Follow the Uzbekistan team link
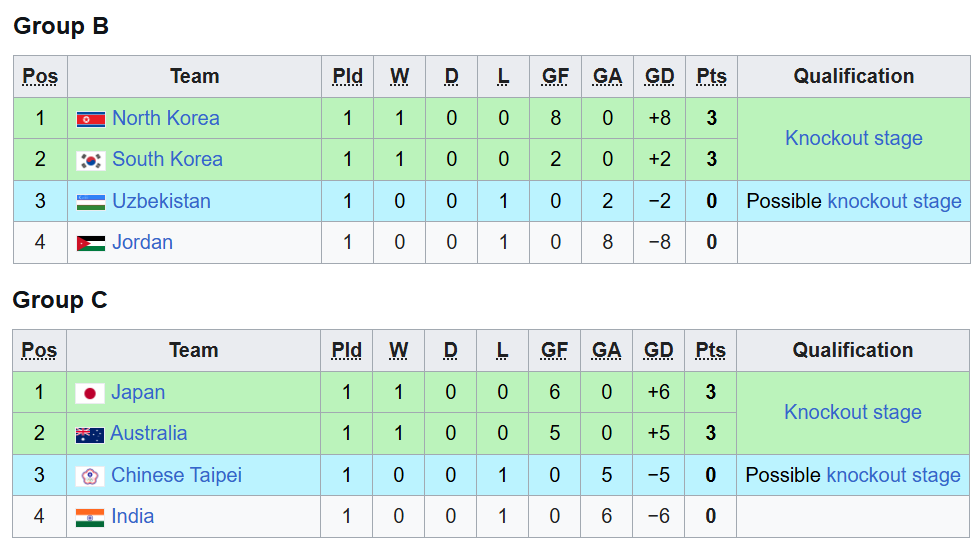The image size is (977, 558). [161, 201]
